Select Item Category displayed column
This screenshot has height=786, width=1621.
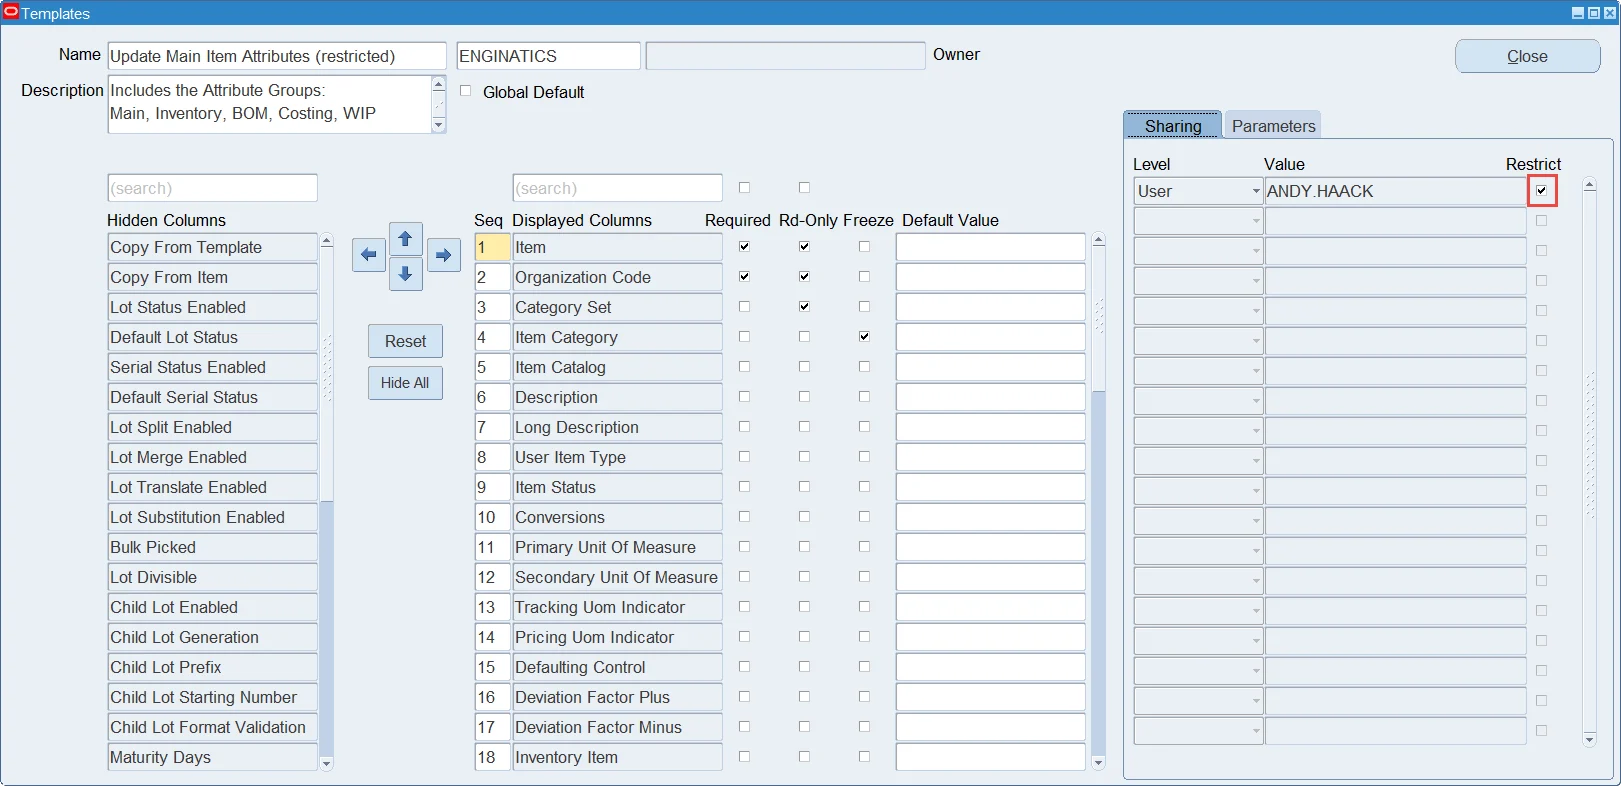[x=617, y=337]
